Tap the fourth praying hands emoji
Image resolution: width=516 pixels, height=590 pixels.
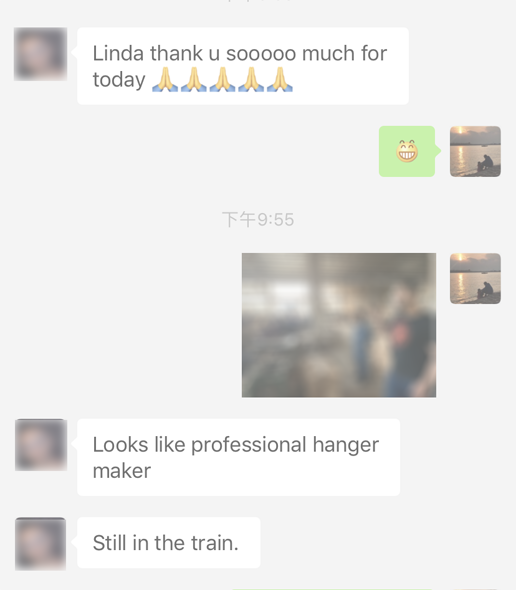251,79
